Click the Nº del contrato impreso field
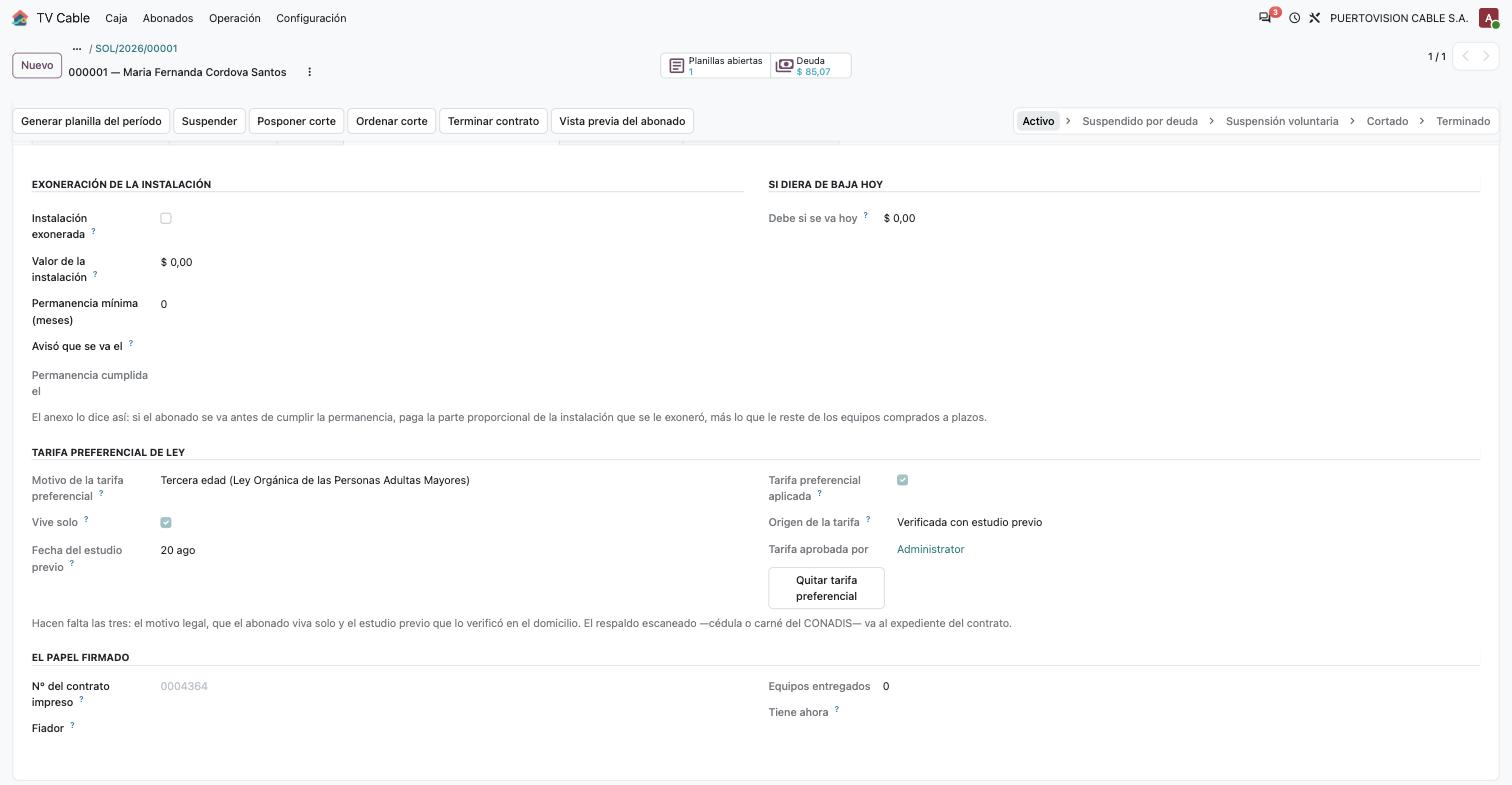1512x785 pixels. (x=452, y=686)
